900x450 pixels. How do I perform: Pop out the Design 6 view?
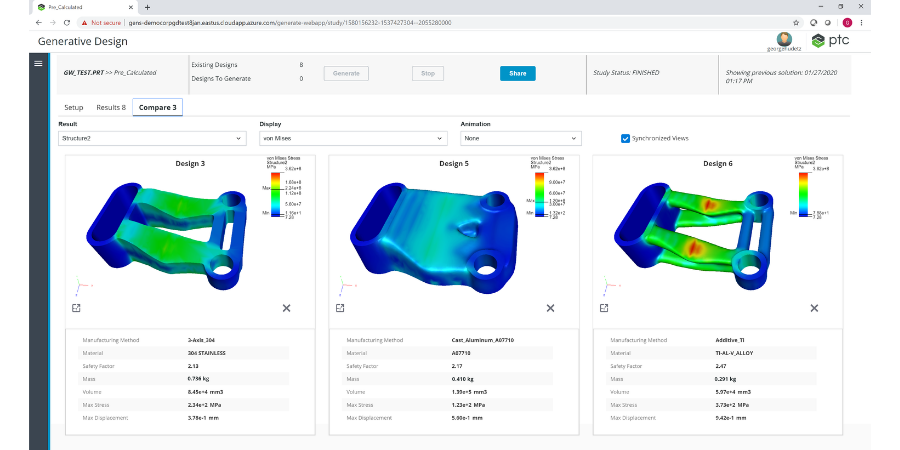[x=605, y=307]
